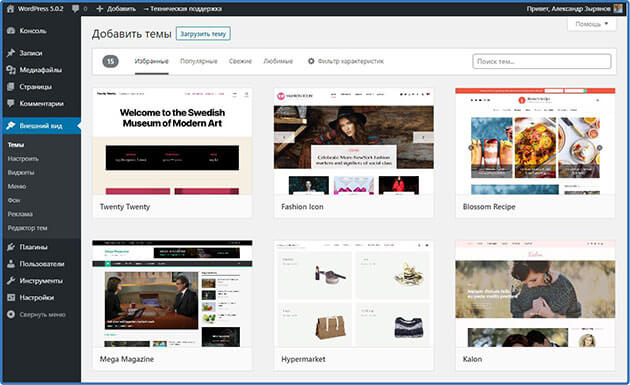Image resolution: width=630 pixels, height=385 pixels.
Task: Click the Записи pin icon
Action: click(x=11, y=53)
